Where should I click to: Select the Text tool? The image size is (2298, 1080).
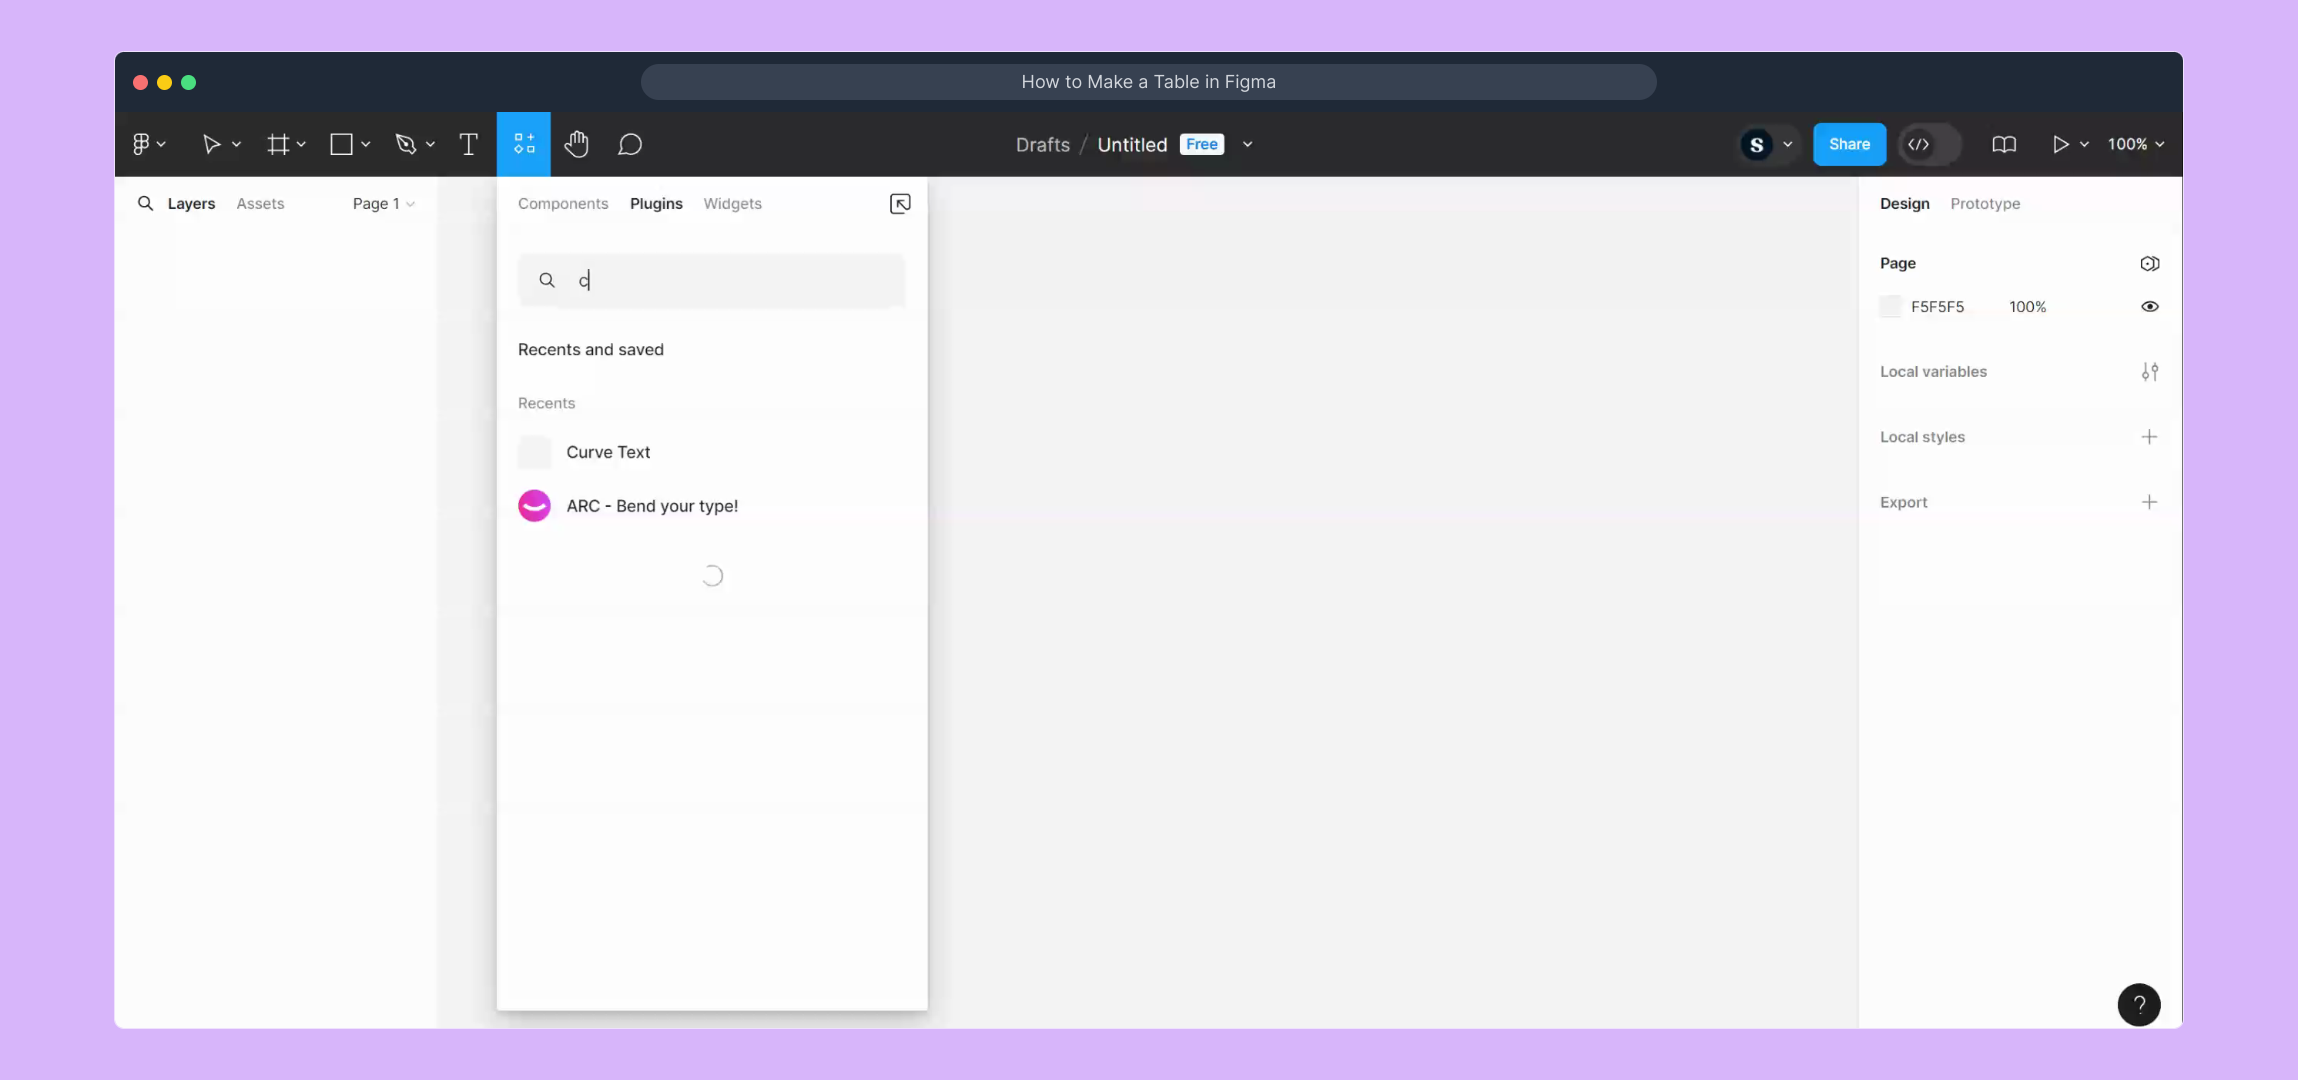(x=468, y=144)
